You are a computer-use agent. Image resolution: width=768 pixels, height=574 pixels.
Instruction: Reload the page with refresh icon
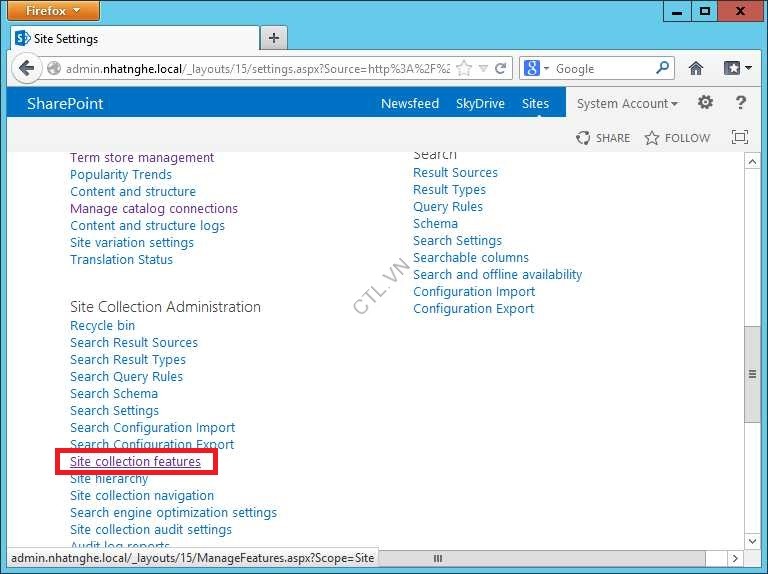tap(501, 69)
